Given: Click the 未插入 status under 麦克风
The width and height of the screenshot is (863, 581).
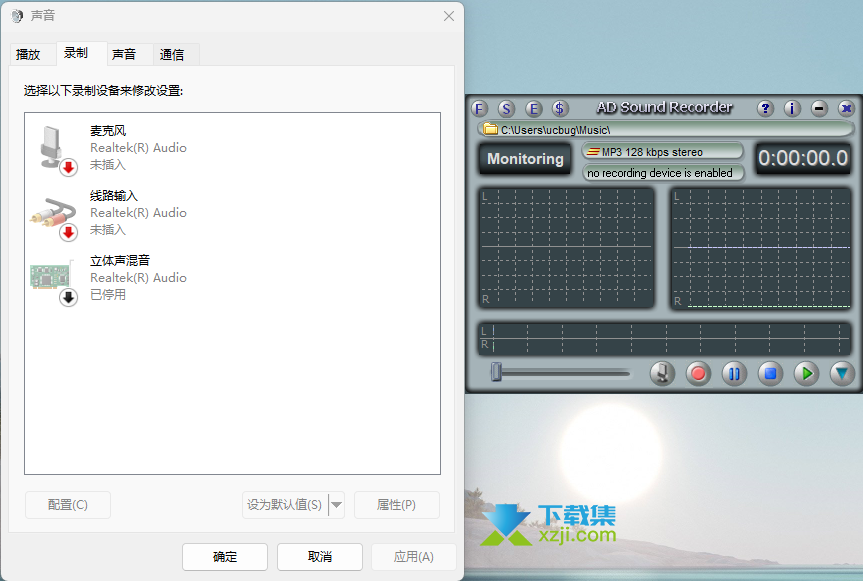Looking at the screenshot, I should click(108, 165).
